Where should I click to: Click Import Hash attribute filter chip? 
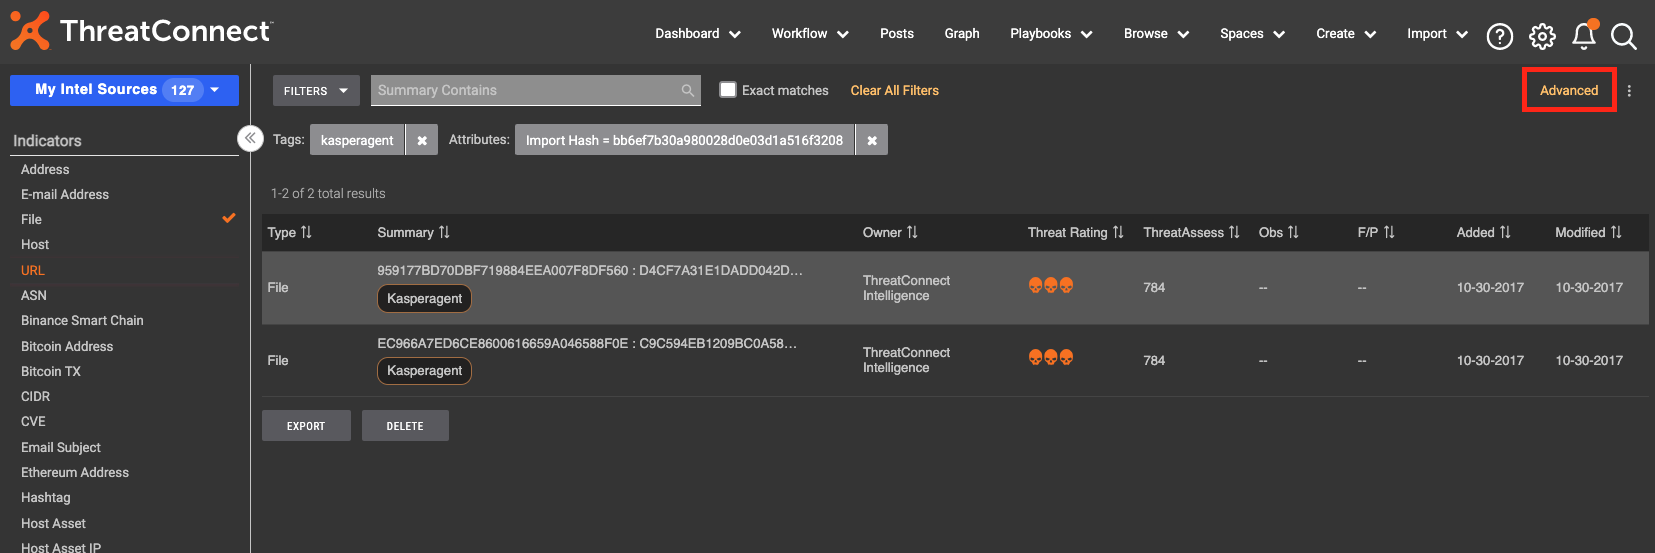(684, 140)
